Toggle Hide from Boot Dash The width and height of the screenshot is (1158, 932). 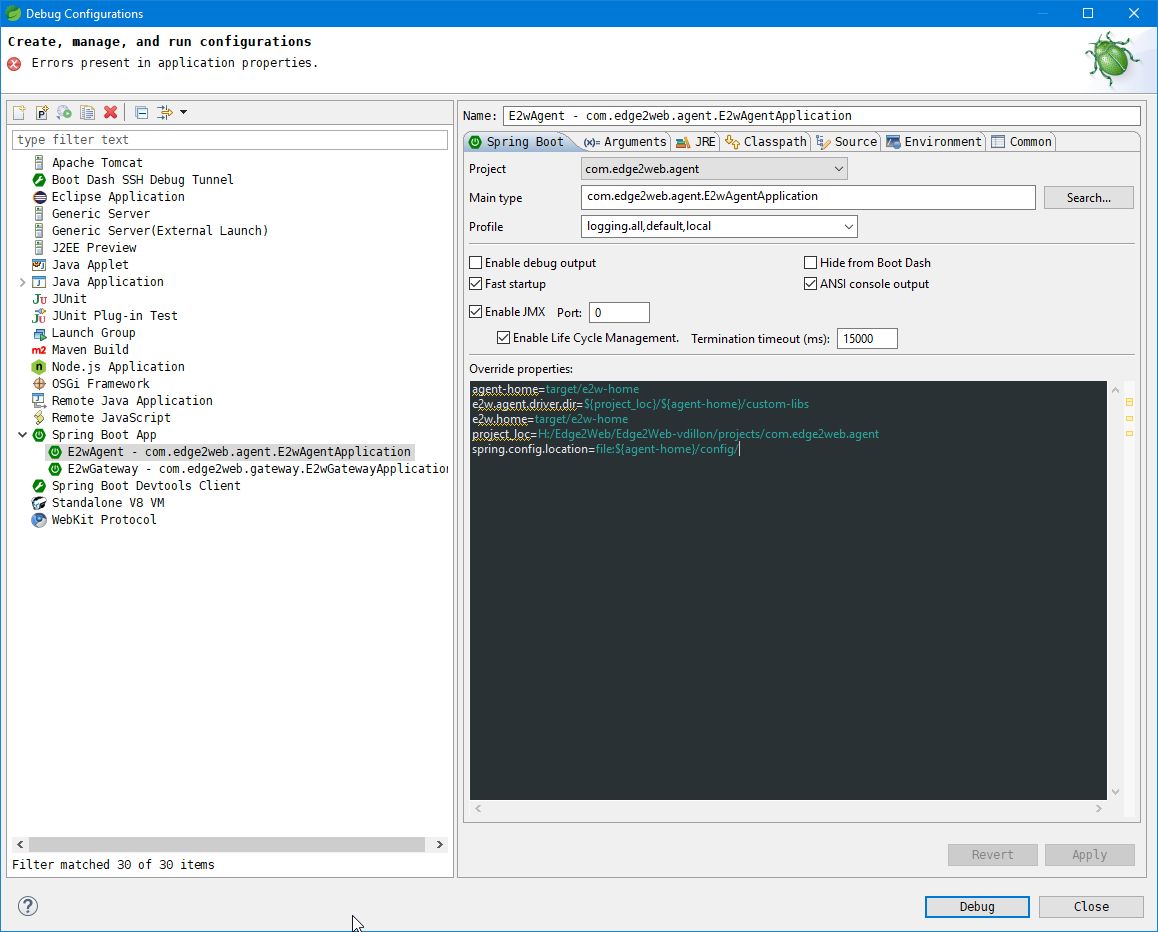click(810, 262)
